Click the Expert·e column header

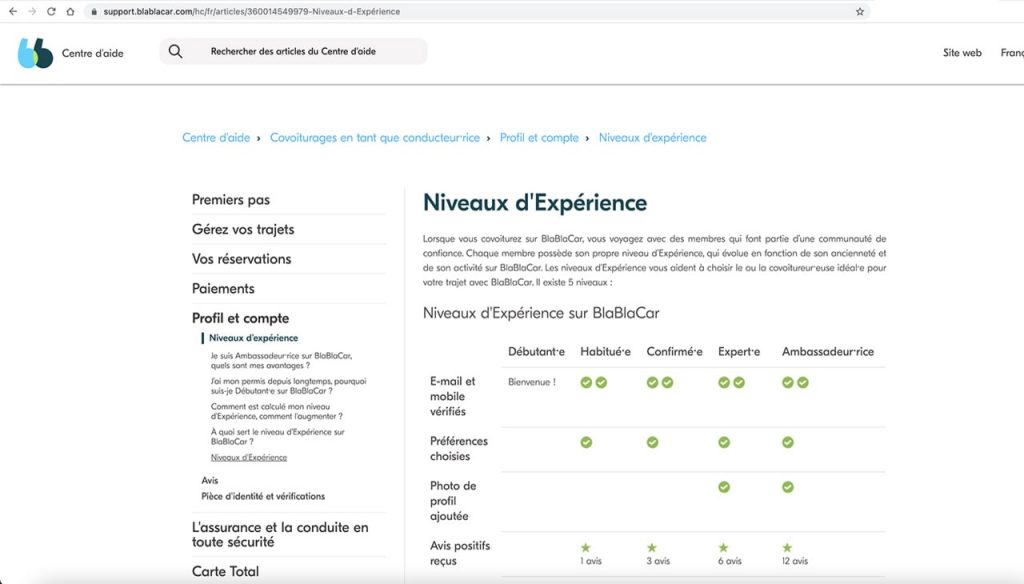point(739,351)
